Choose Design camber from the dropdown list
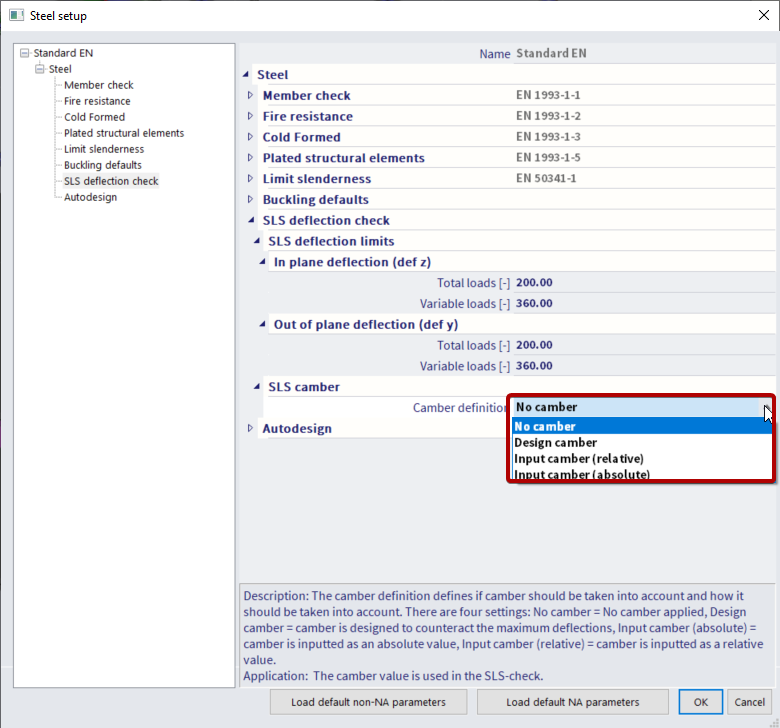The image size is (780, 728). tap(555, 442)
